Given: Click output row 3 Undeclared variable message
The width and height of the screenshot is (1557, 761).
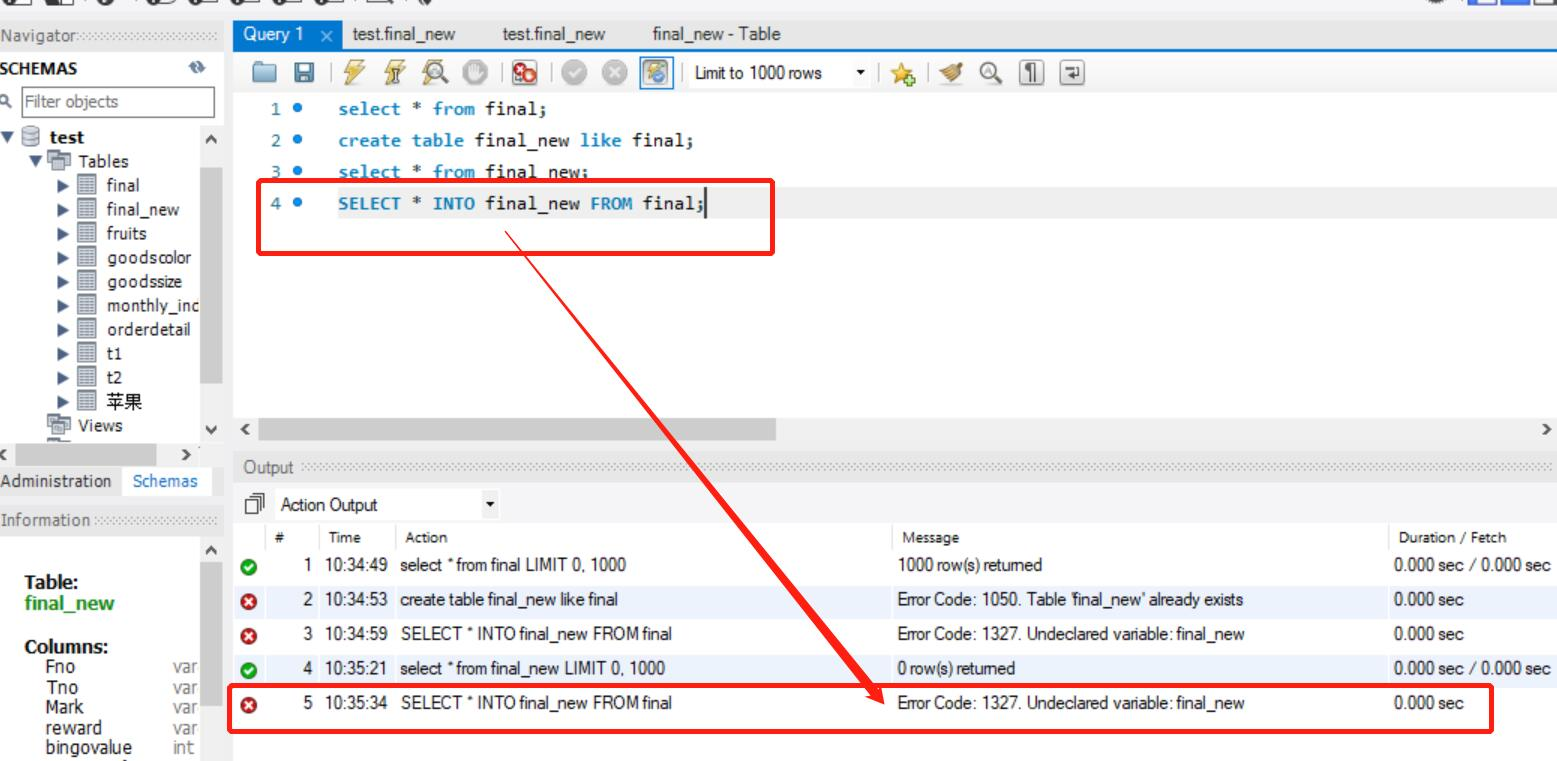Looking at the screenshot, I should tap(1071, 634).
